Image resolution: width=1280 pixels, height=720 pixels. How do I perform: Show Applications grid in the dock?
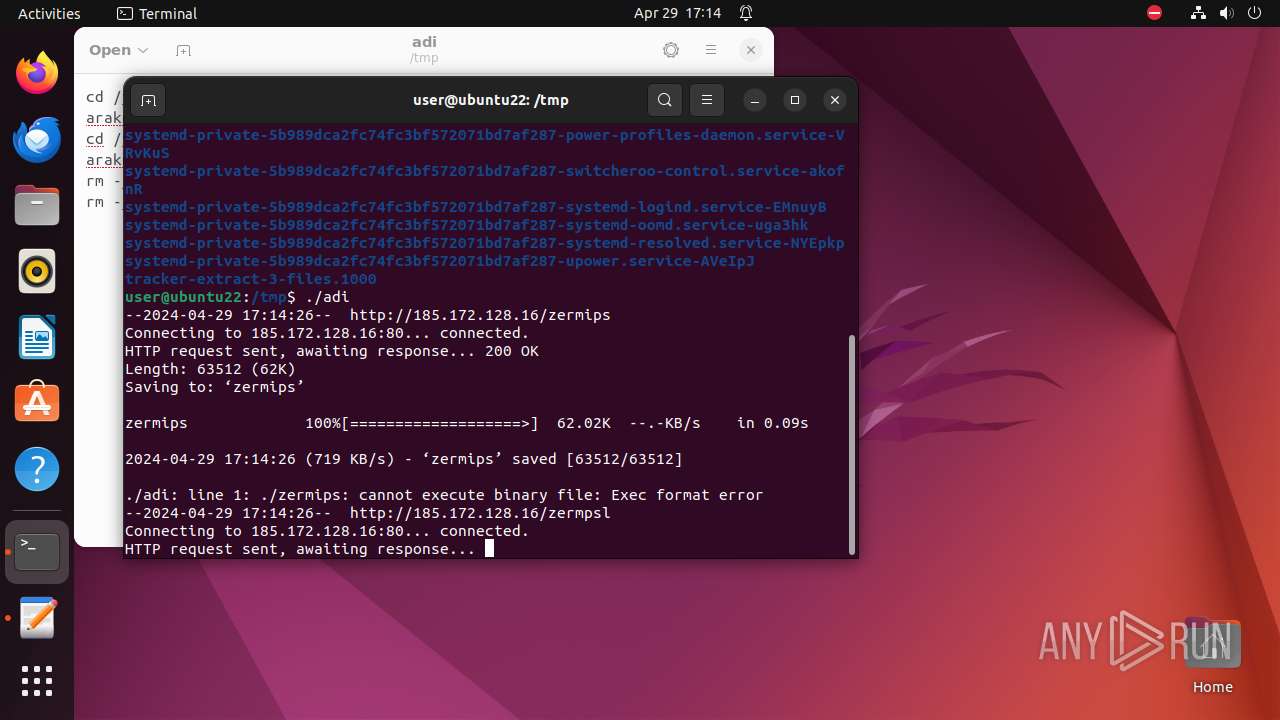click(x=37, y=681)
